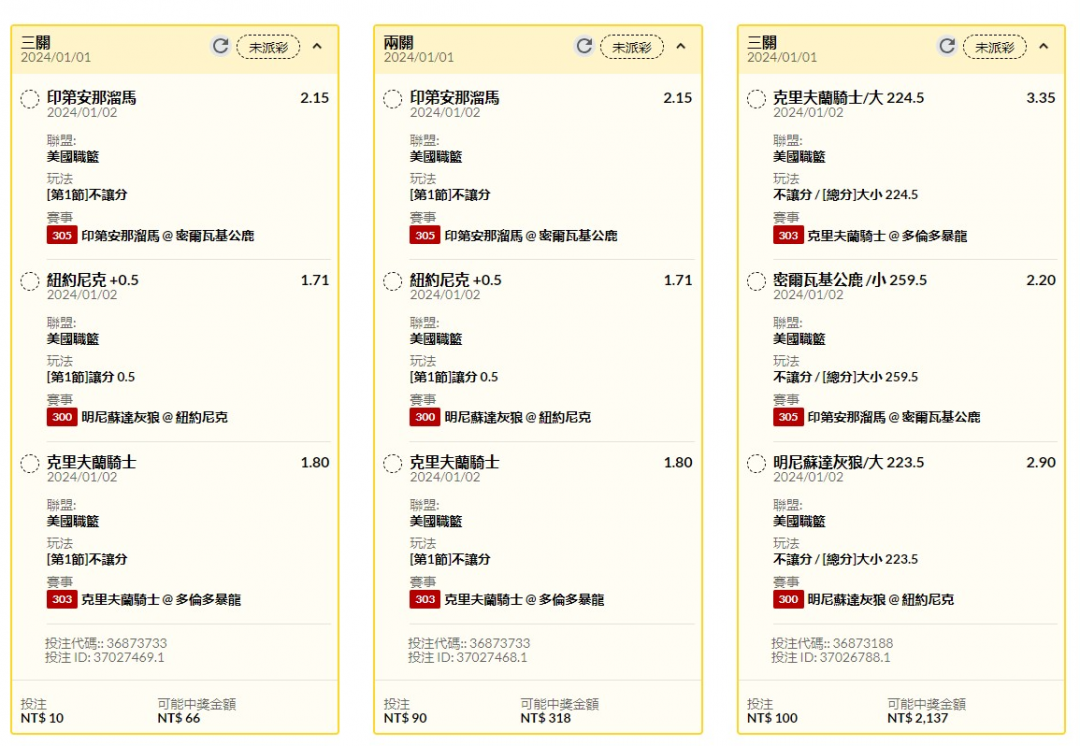
Task: Click the 三關 title on the 37027469.1 bet card
Action: 35,43
